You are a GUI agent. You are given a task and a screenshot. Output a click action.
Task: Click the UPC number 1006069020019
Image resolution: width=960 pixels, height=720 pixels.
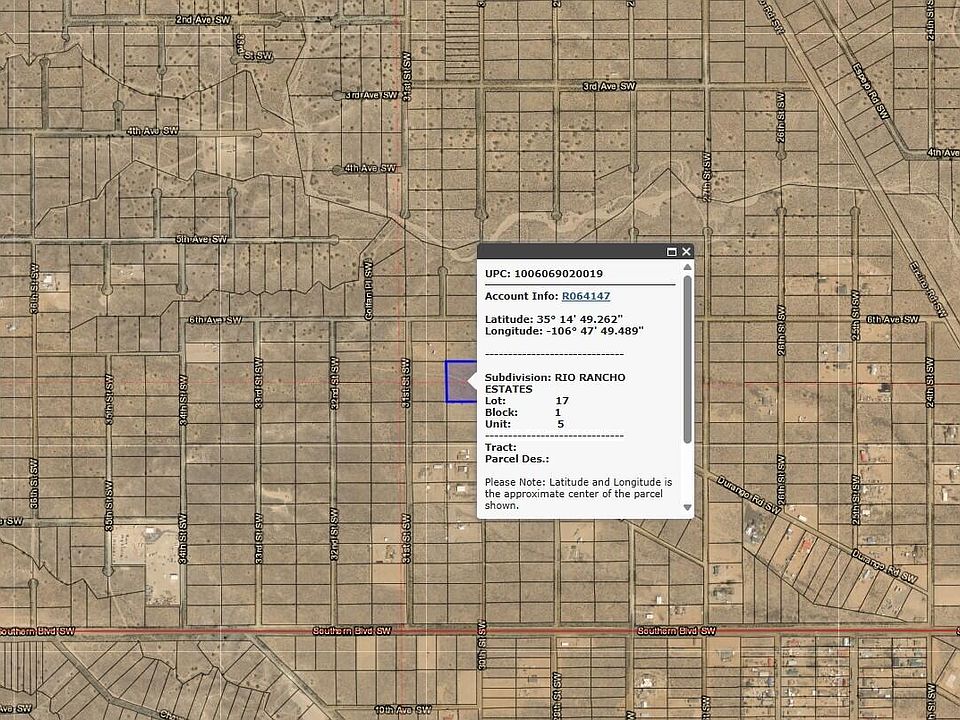(558, 273)
